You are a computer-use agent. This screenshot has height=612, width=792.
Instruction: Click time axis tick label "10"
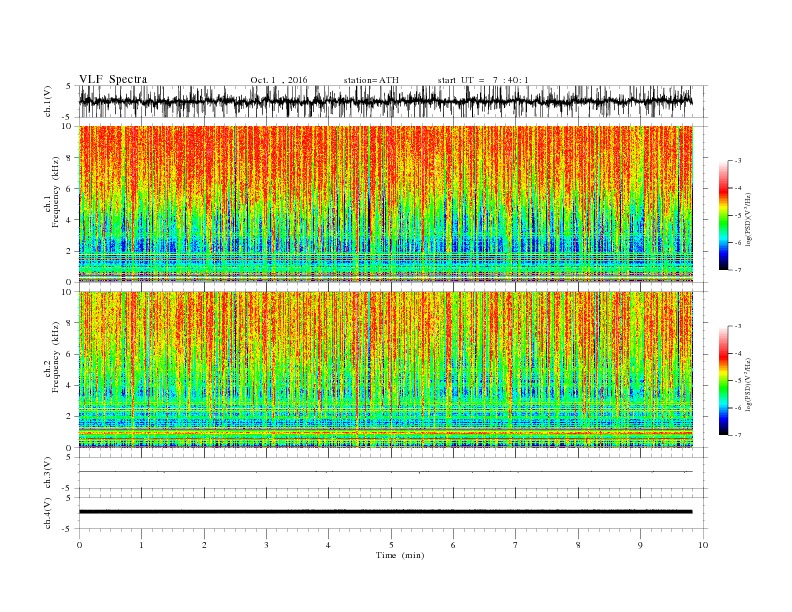pyautogui.click(x=703, y=545)
